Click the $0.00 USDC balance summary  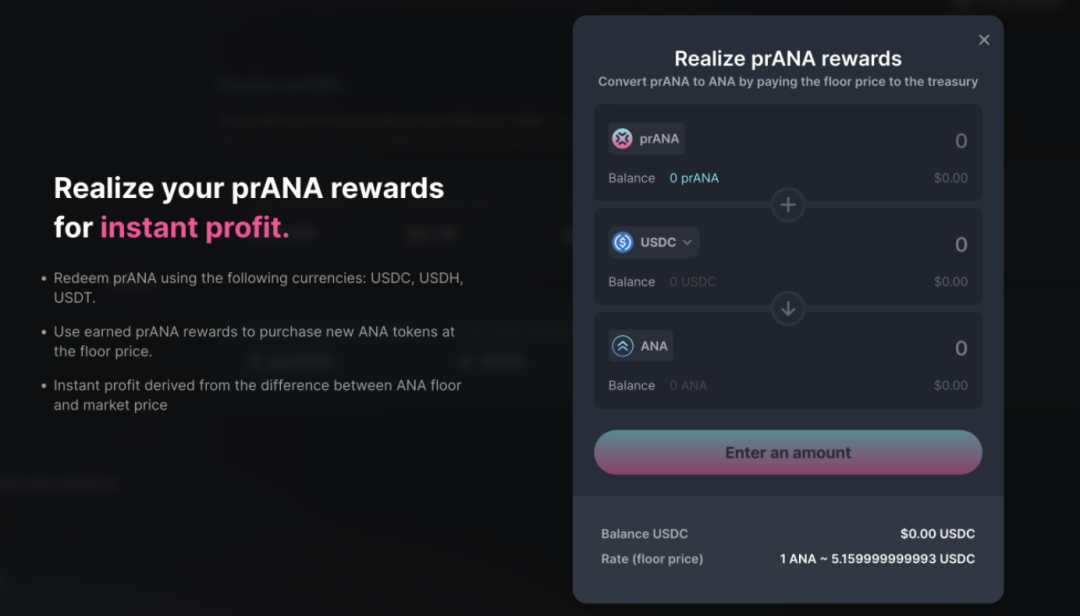coord(937,534)
